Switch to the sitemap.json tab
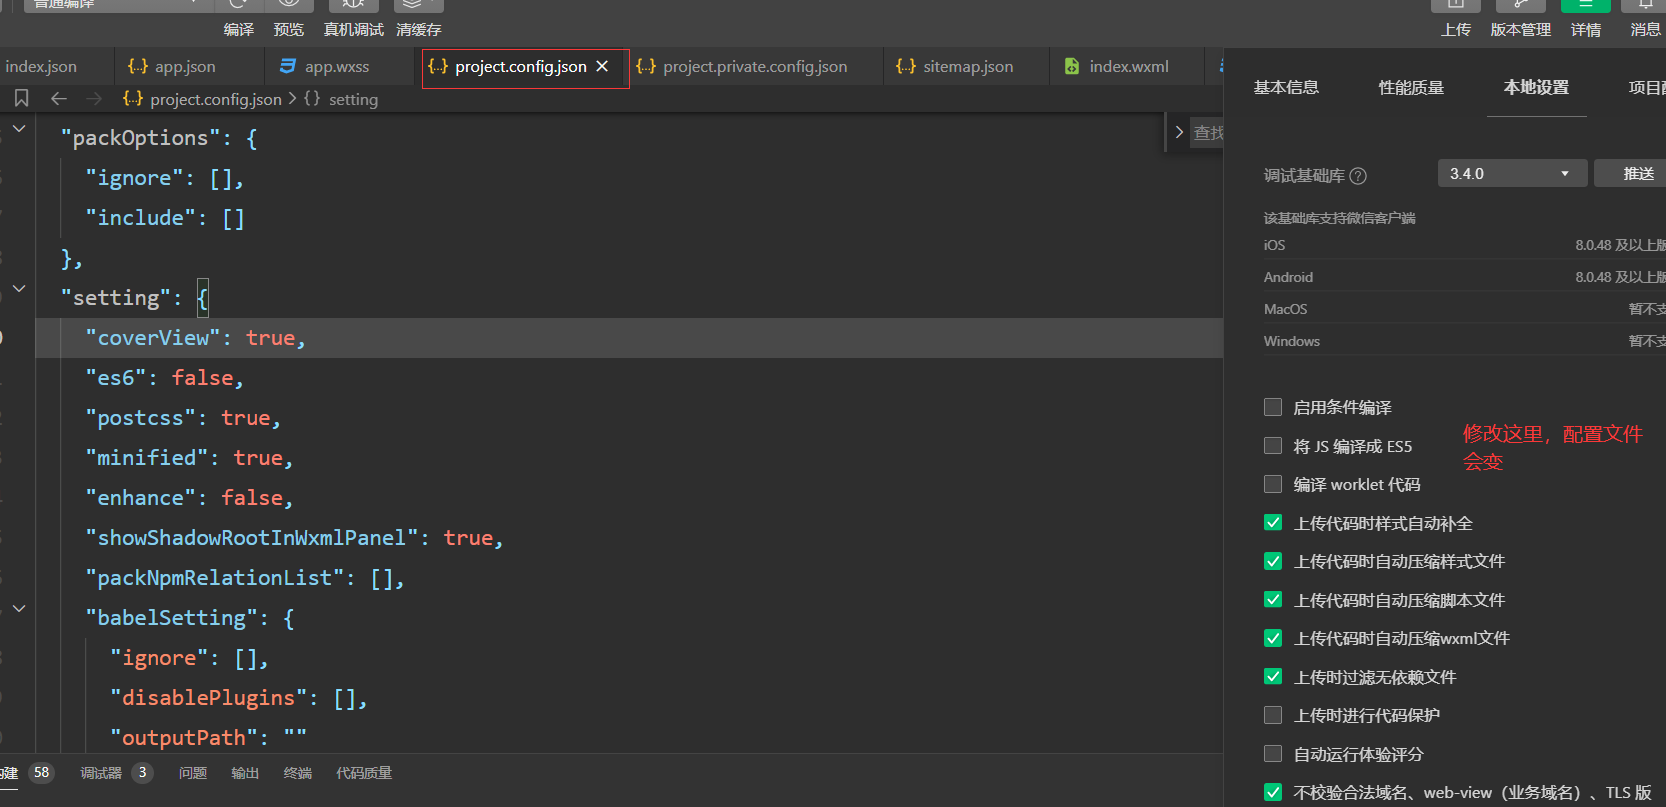This screenshot has height=807, width=1666. point(968,66)
